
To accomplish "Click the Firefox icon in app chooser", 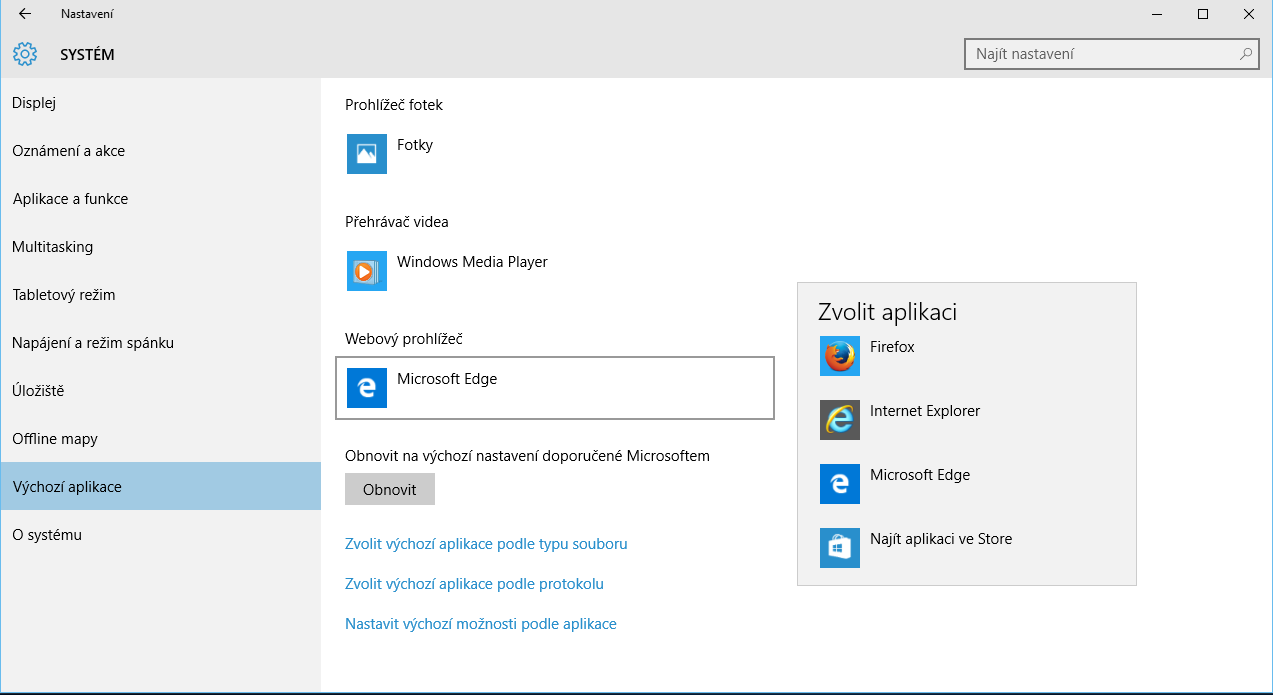I will point(839,356).
